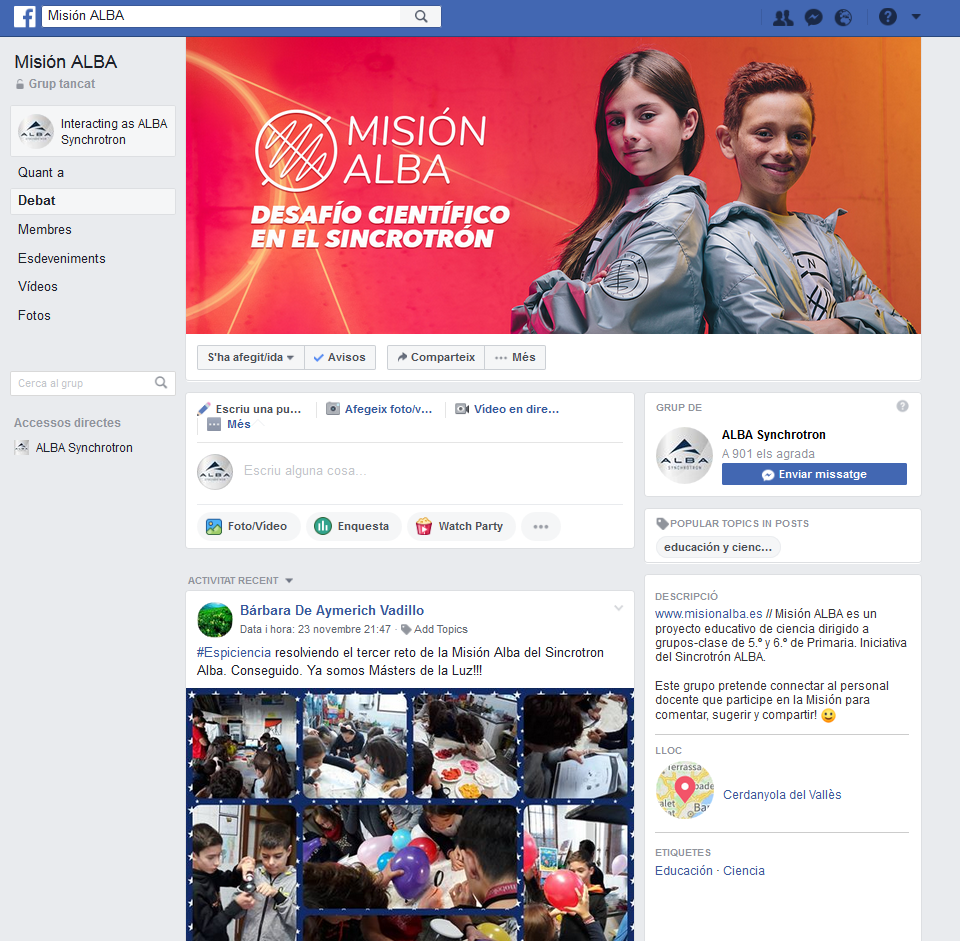Click the ALBA Synchrotron page logo
Screen dimensions: 960x941
(684, 456)
